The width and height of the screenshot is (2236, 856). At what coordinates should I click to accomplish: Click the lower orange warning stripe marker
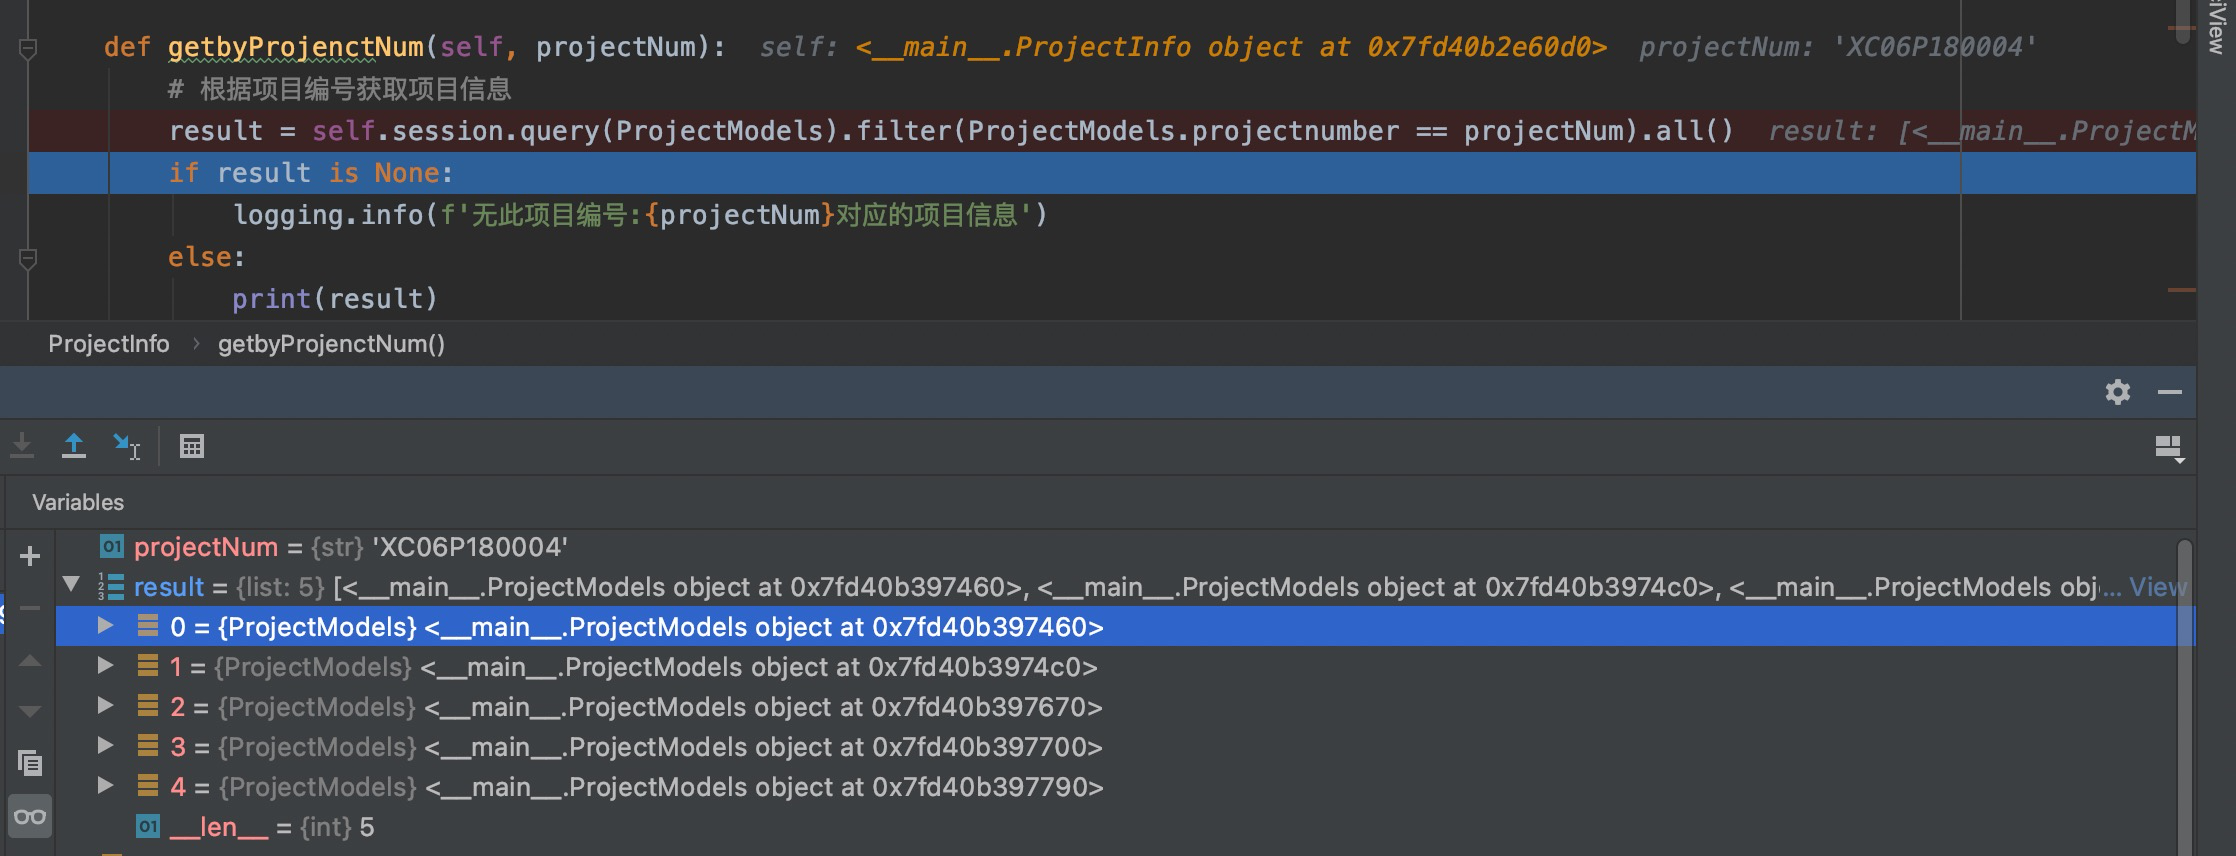[2181, 290]
